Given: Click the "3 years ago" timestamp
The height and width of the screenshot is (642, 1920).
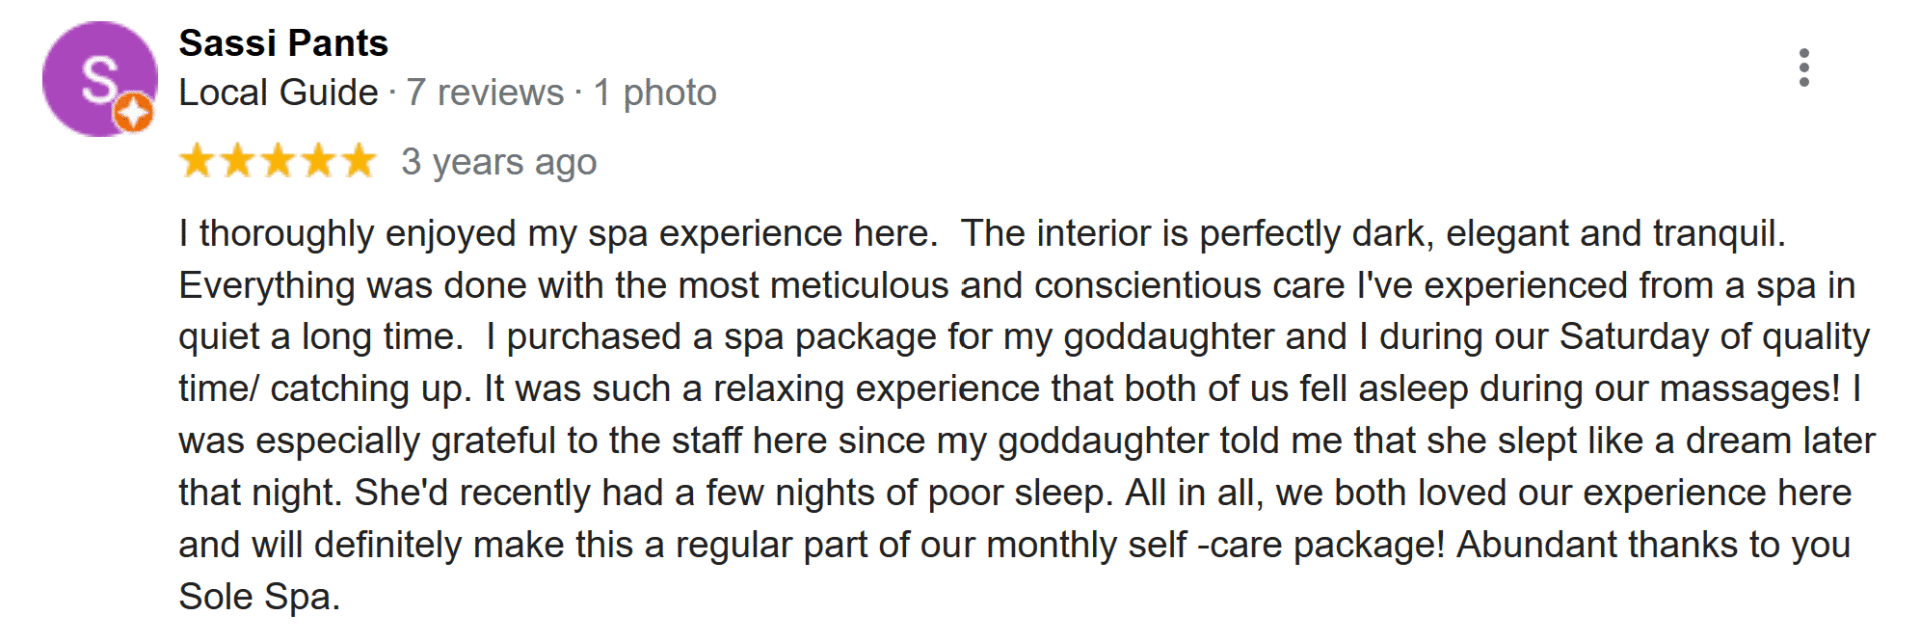Looking at the screenshot, I should coord(499,162).
